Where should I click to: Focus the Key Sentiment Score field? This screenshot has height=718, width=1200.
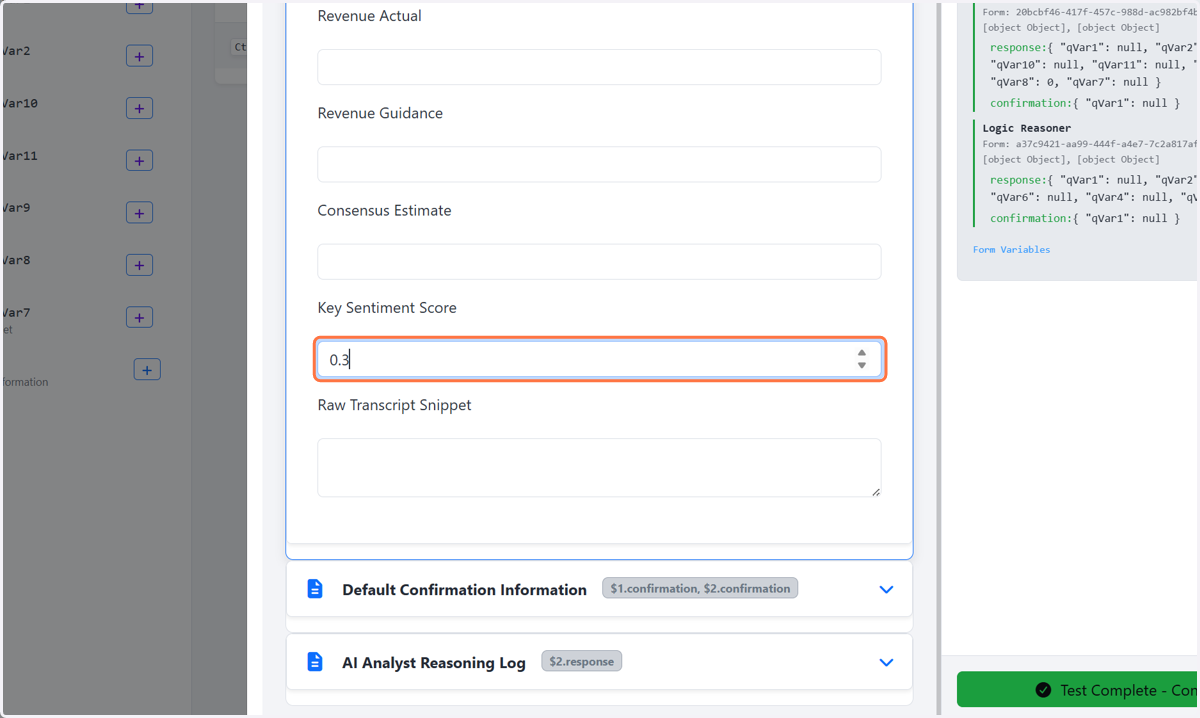tap(599, 359)
